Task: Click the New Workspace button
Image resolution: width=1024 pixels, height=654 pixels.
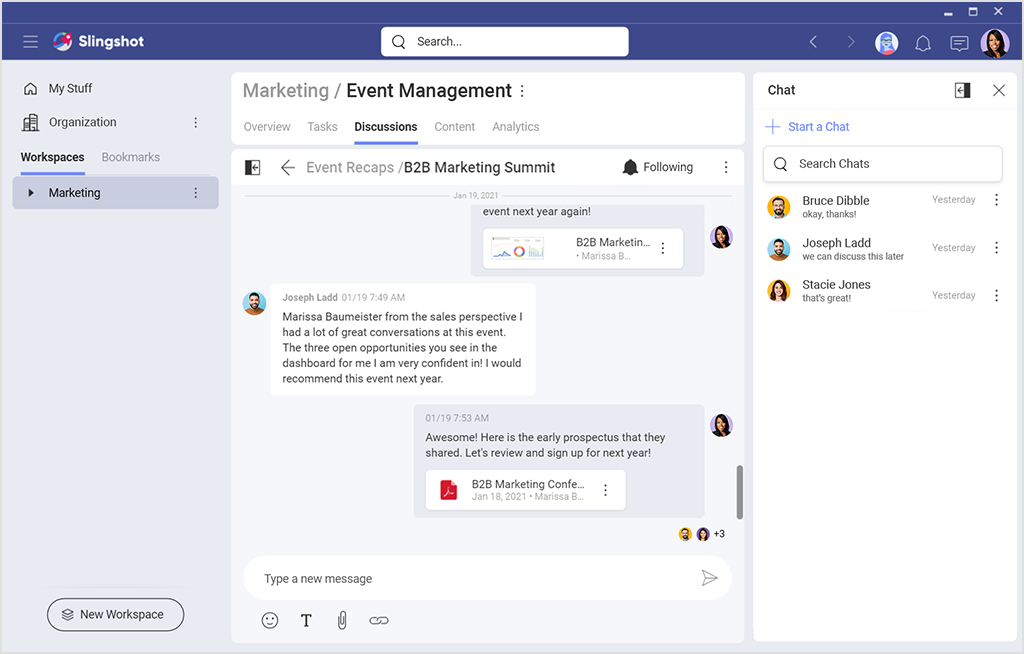Action: [x=115, y=614]
